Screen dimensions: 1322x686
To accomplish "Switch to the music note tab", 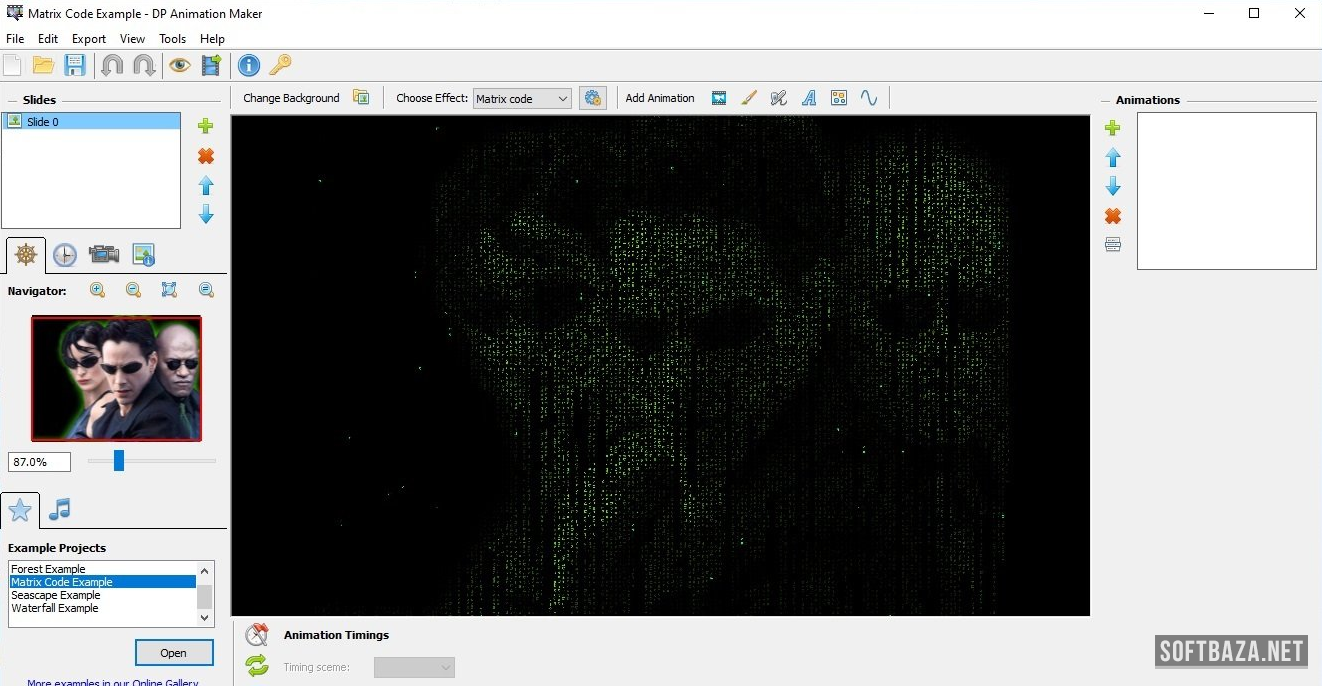I will click(60, 510).
